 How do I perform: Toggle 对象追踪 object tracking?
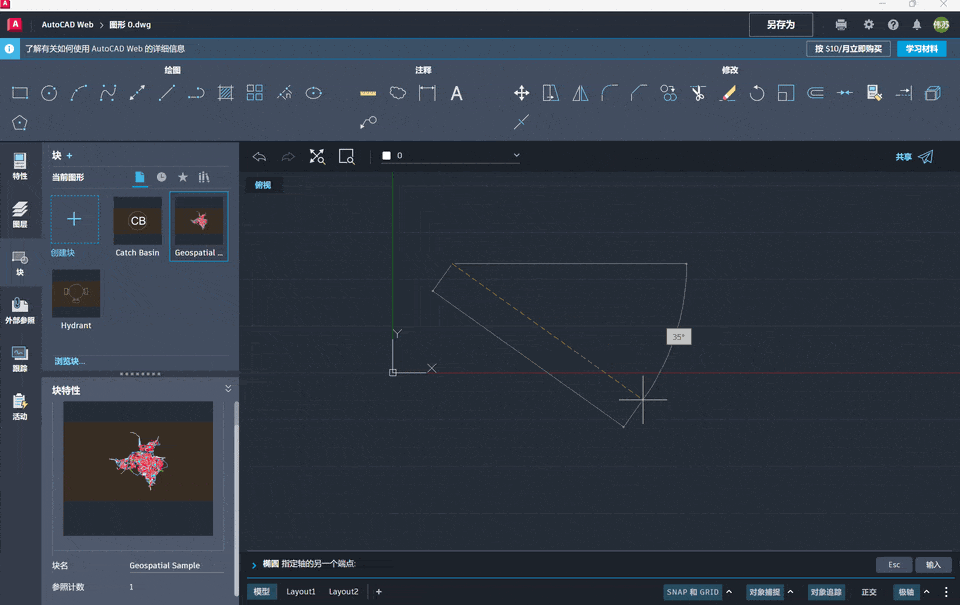pos(826,592)
